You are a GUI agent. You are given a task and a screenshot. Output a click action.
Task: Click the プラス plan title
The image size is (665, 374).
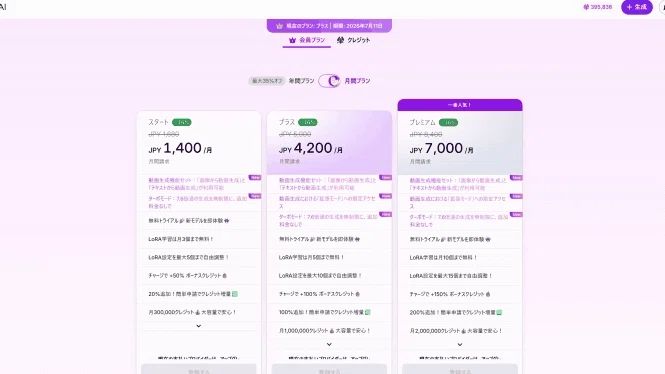287,122
